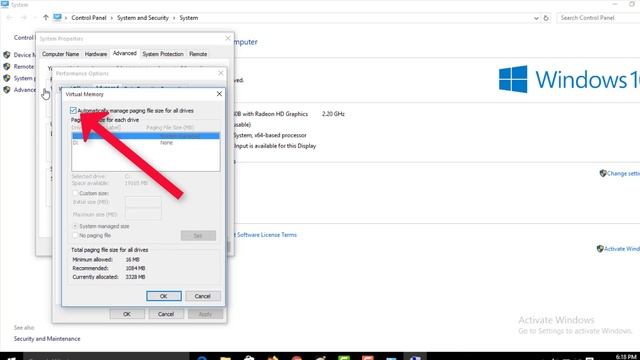Viewport: 640px width, 360px height.
Task: Open Security and Maintenance link
Action: (47, 339)
